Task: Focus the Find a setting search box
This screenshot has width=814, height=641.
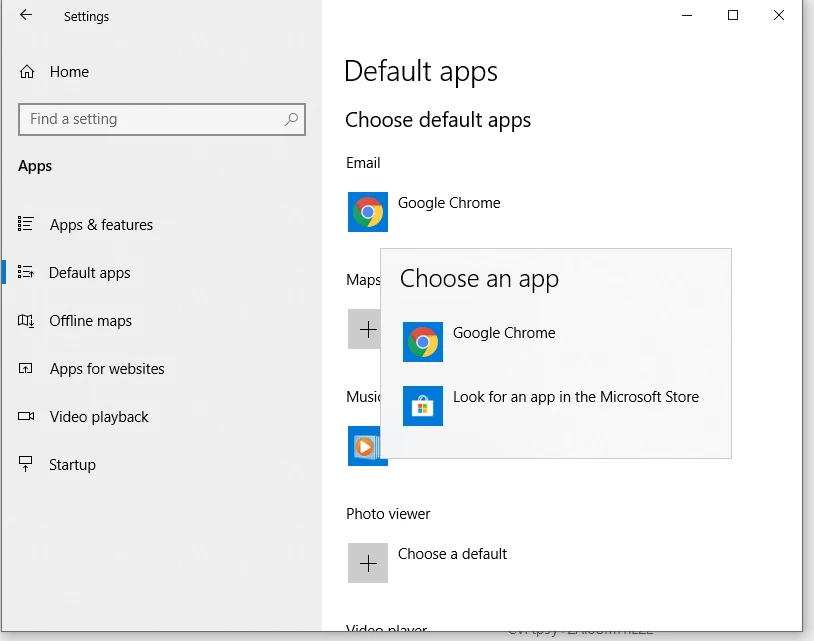Action: click(x=161, y=119)
